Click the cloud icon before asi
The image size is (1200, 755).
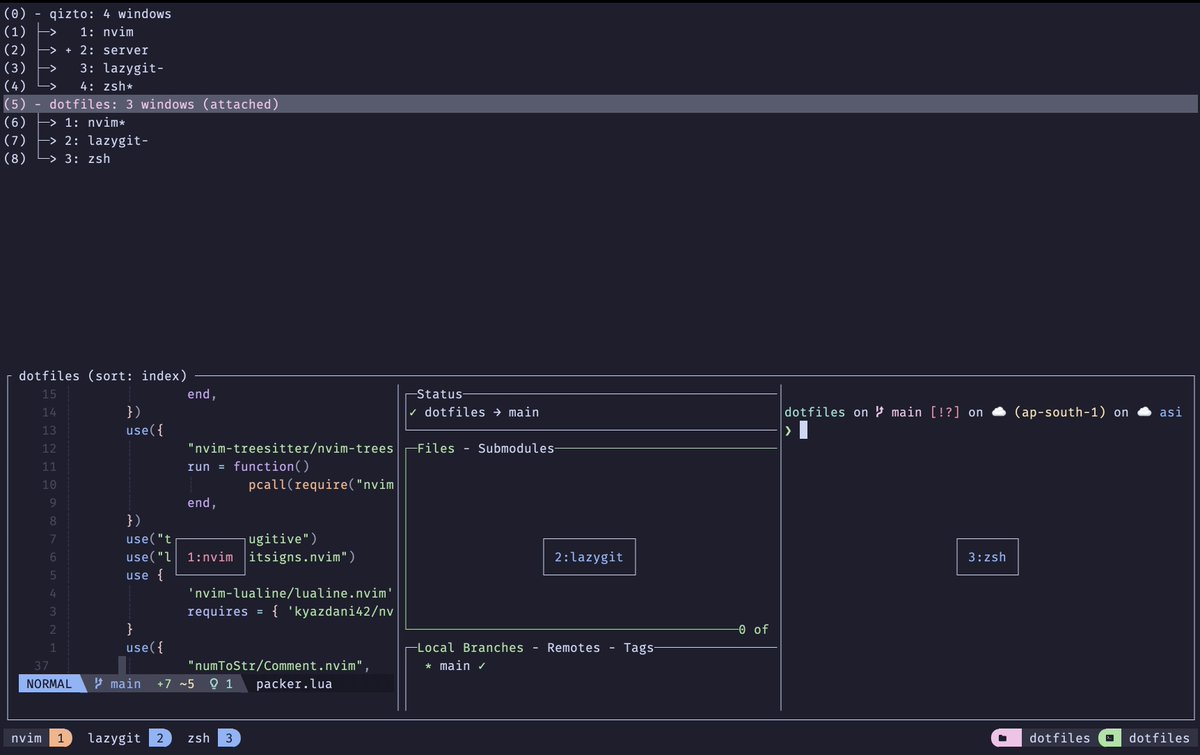coord(1144,412)
